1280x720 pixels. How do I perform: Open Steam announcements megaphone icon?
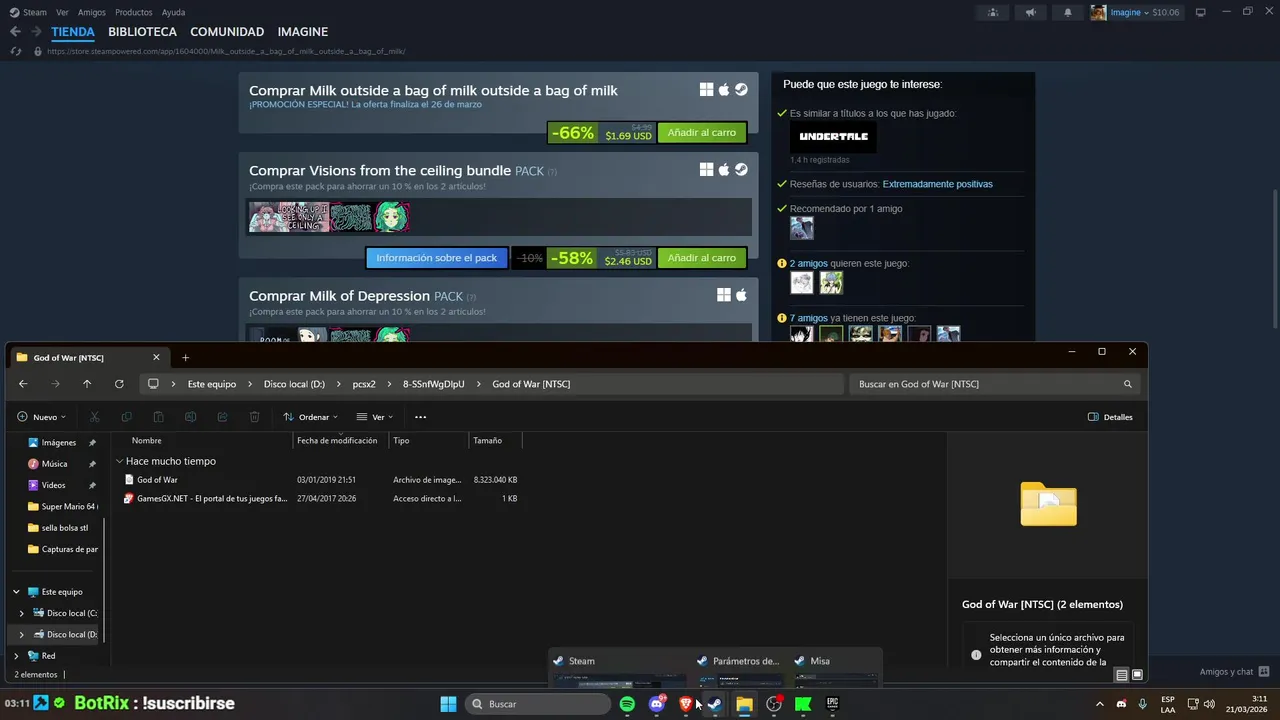click(1030, 12)
